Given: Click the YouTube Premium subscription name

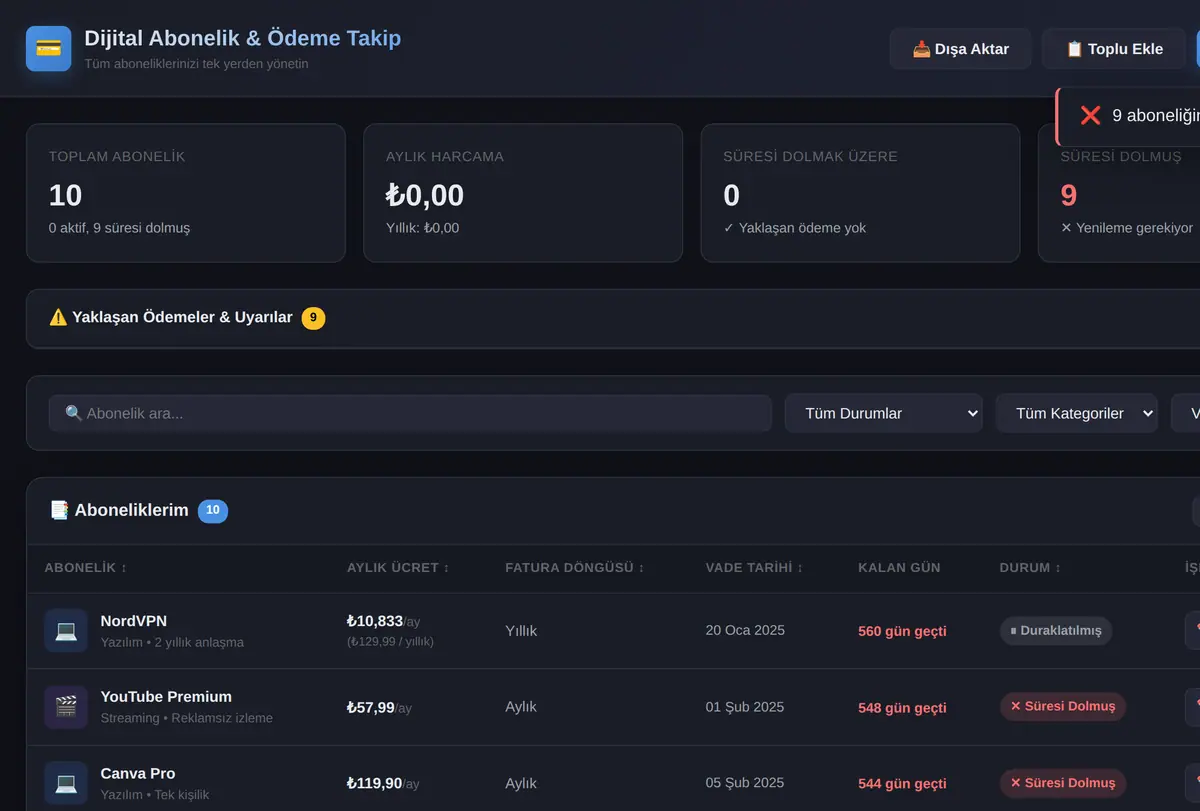Looking at the screenshot, I should click(166, 697).
